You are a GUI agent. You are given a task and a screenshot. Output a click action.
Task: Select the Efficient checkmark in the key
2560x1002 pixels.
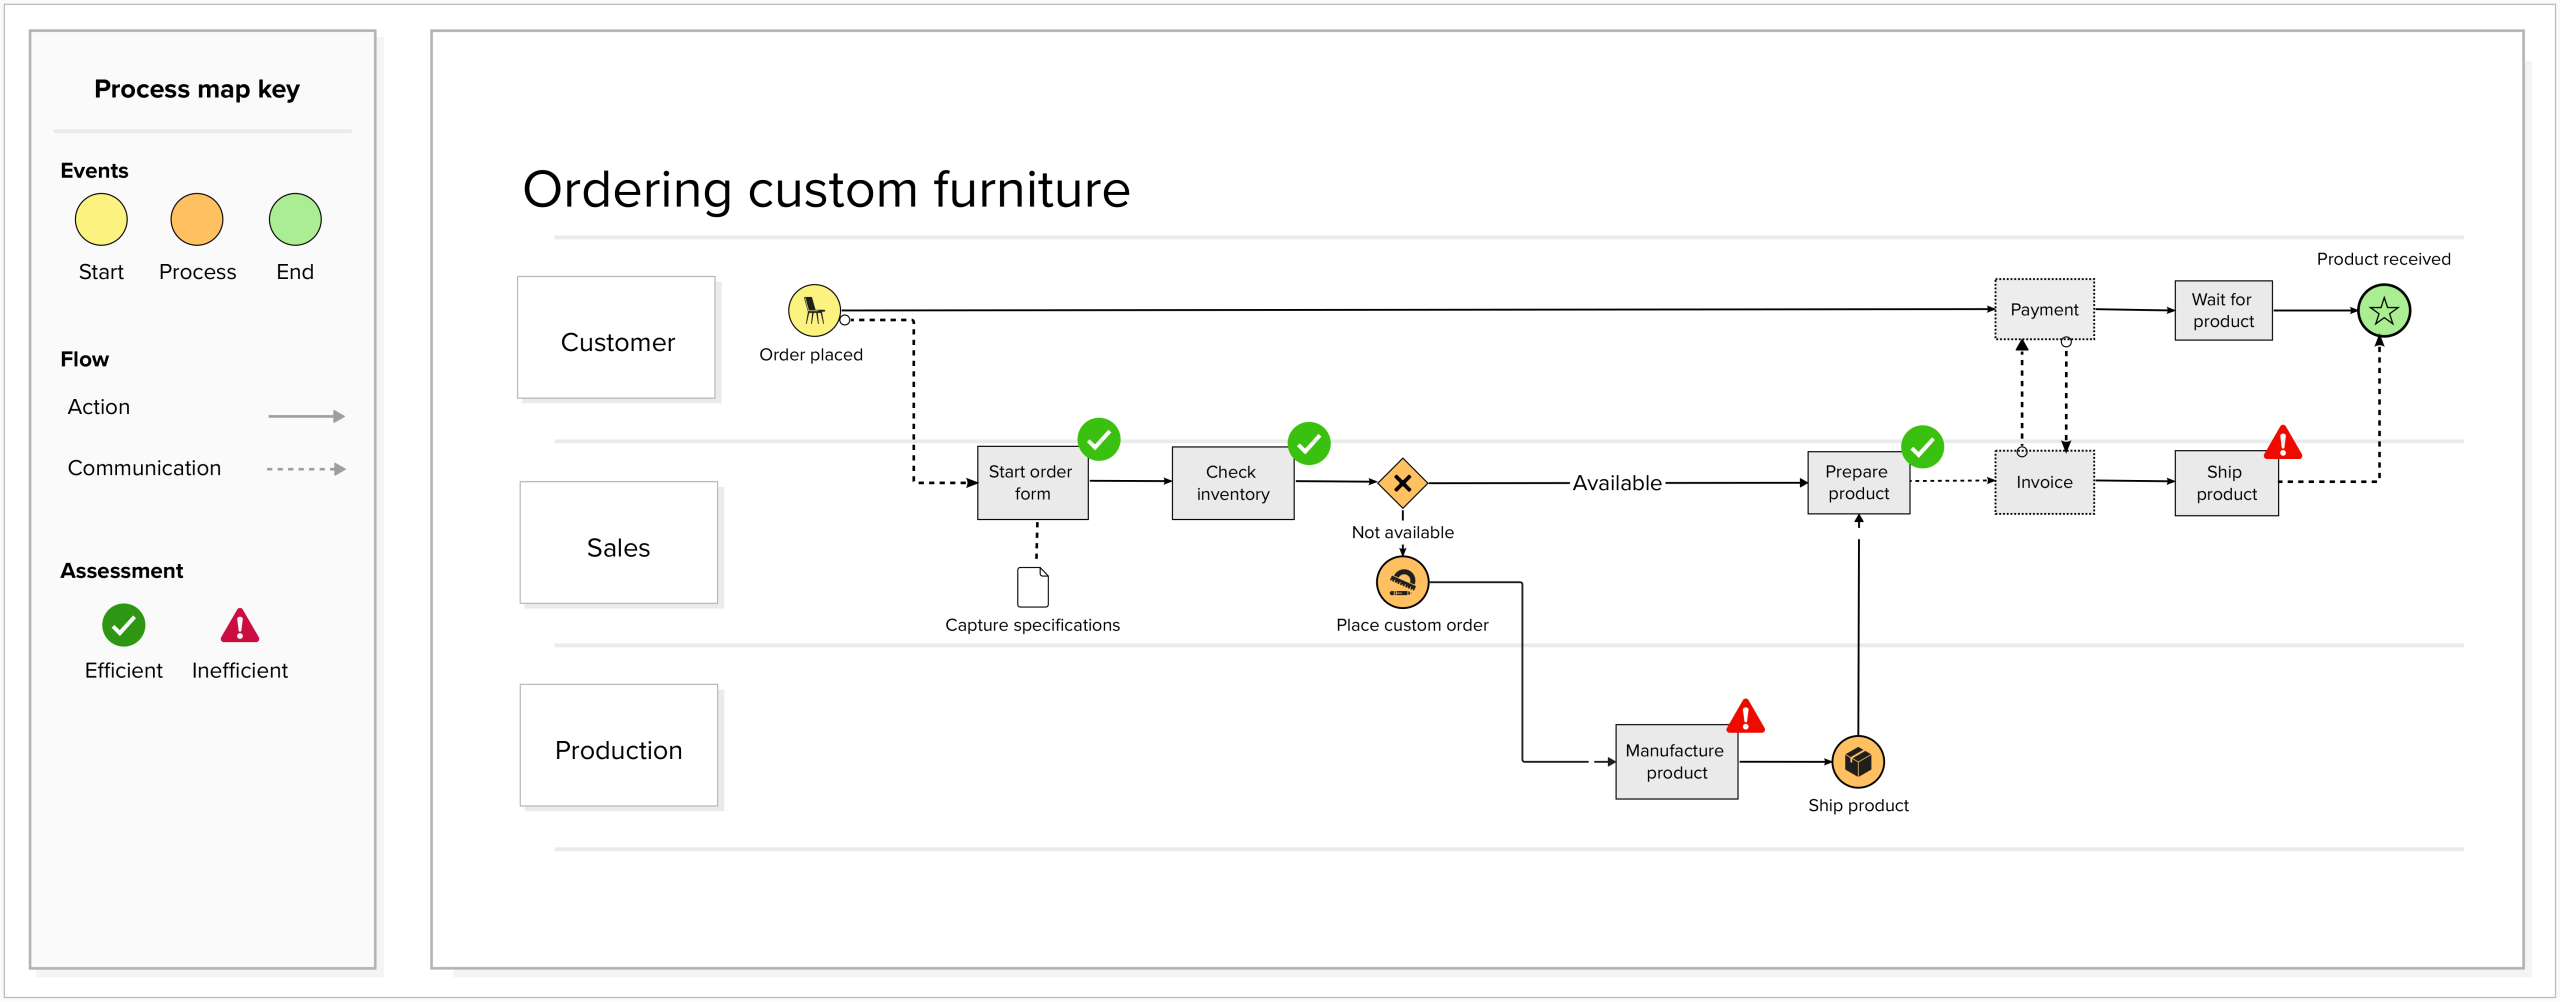(124, 626)
